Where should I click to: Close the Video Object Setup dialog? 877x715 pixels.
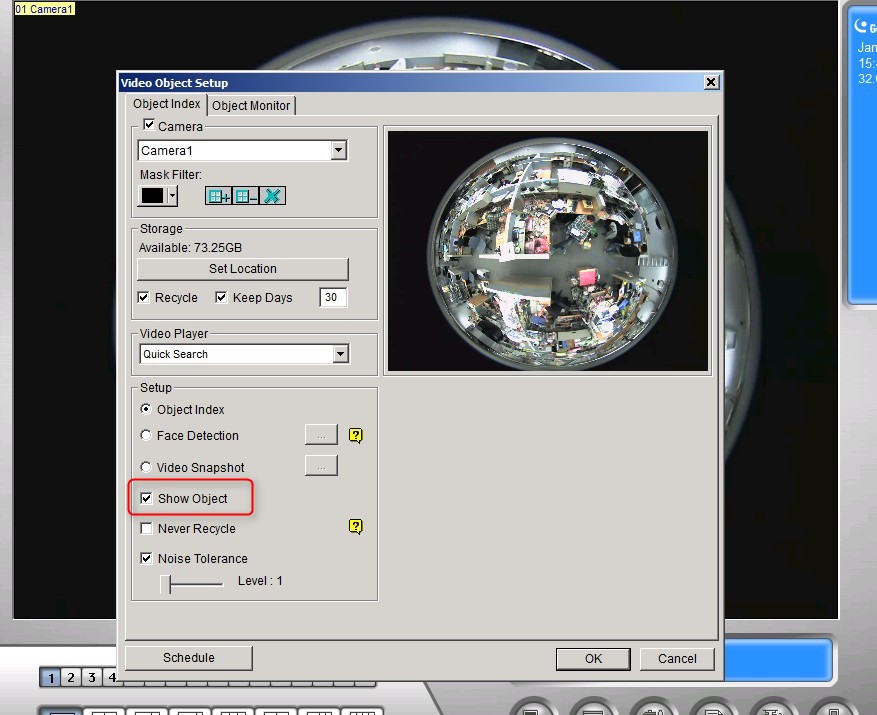pyautogui.click(x=711, y=82)
